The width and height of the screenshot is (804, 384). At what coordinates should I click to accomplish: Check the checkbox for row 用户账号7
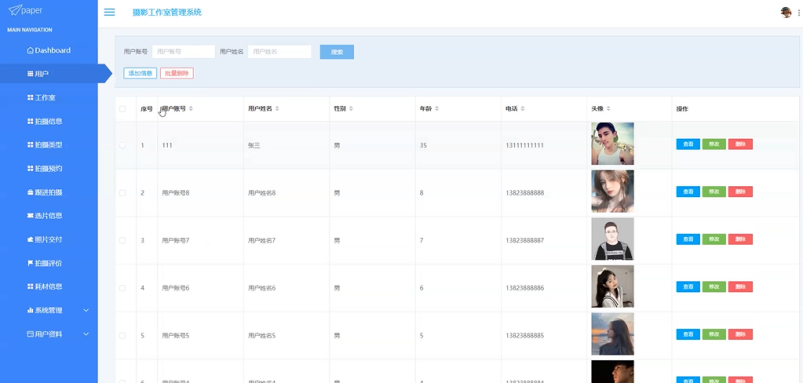click(x=123, y=240)
